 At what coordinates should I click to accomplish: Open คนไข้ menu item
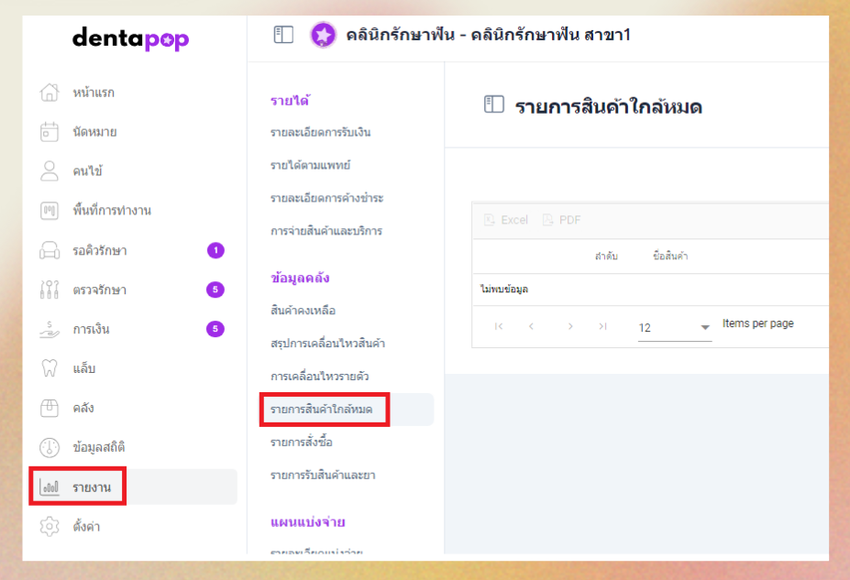click(87, 171)
